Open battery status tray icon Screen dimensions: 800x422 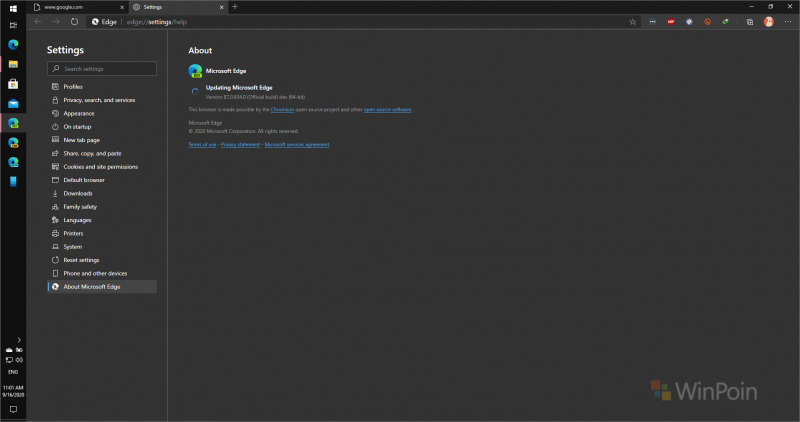tap(19, 350)
